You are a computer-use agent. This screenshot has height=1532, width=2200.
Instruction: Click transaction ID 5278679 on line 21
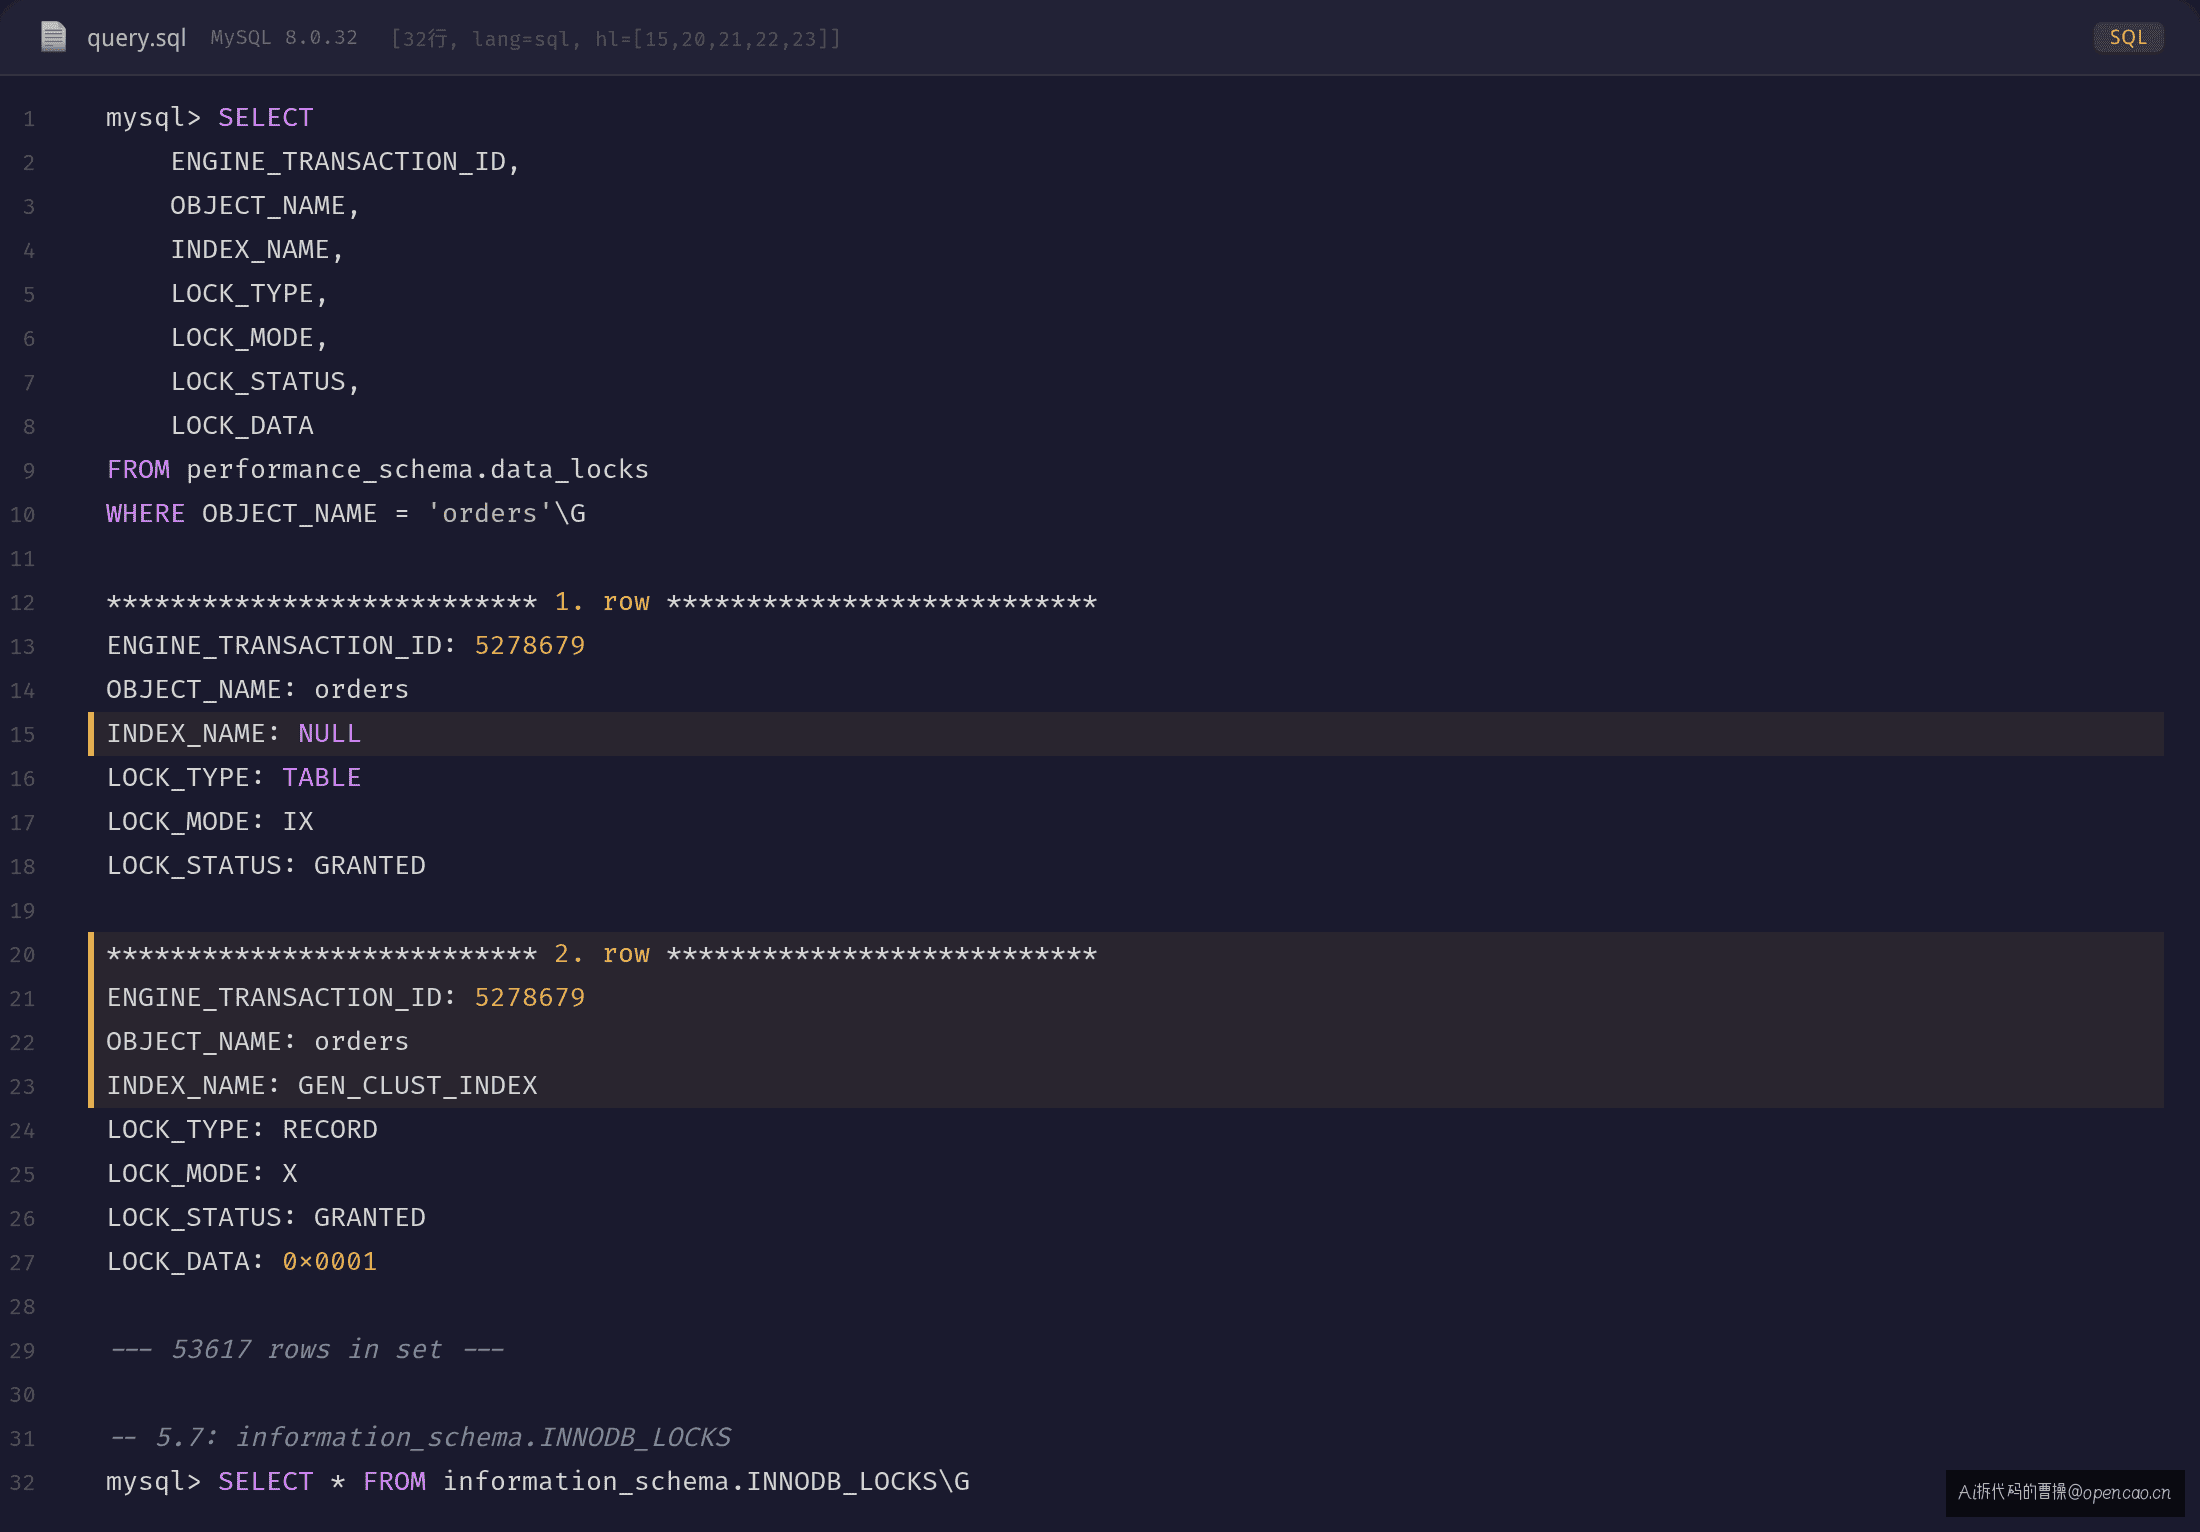(x=530, y=998)
